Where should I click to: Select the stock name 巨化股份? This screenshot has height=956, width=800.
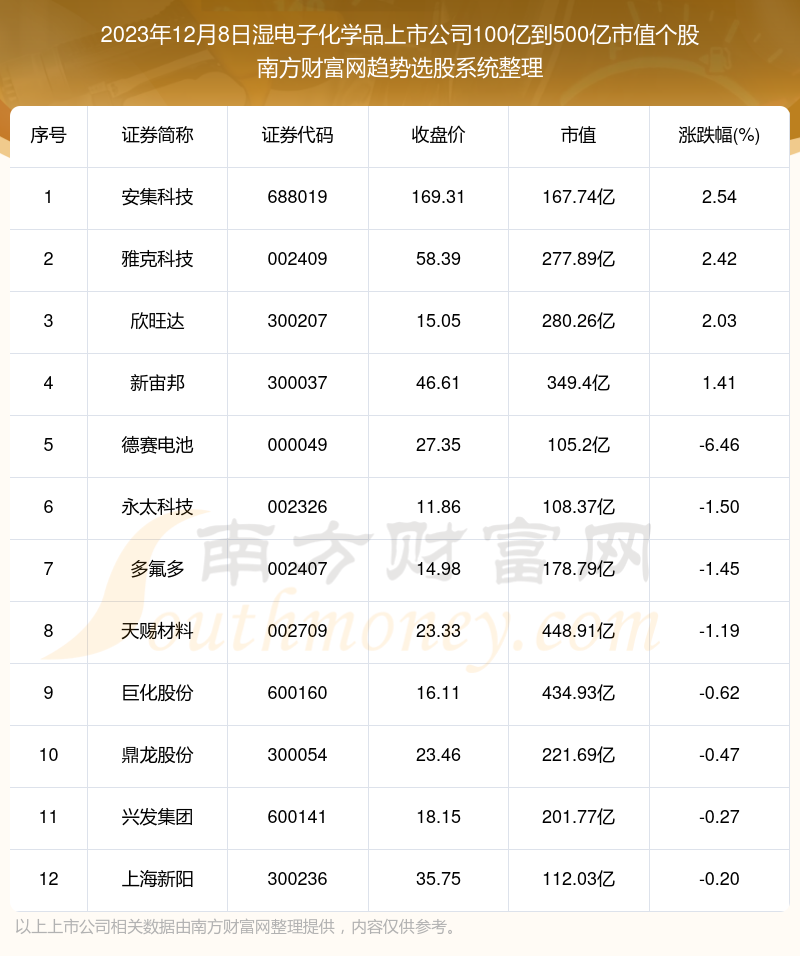[157, 693]
